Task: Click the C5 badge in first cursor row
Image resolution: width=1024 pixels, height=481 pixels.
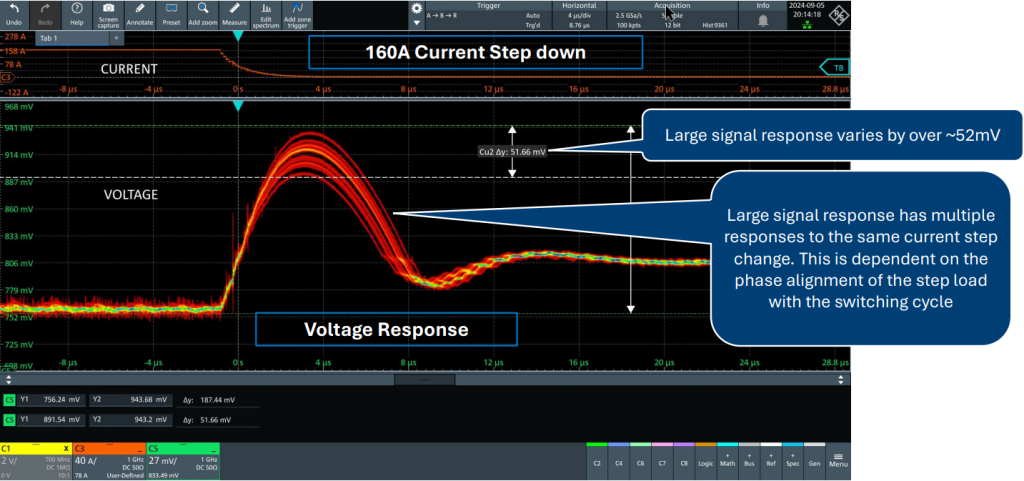Action: [9, 399]
